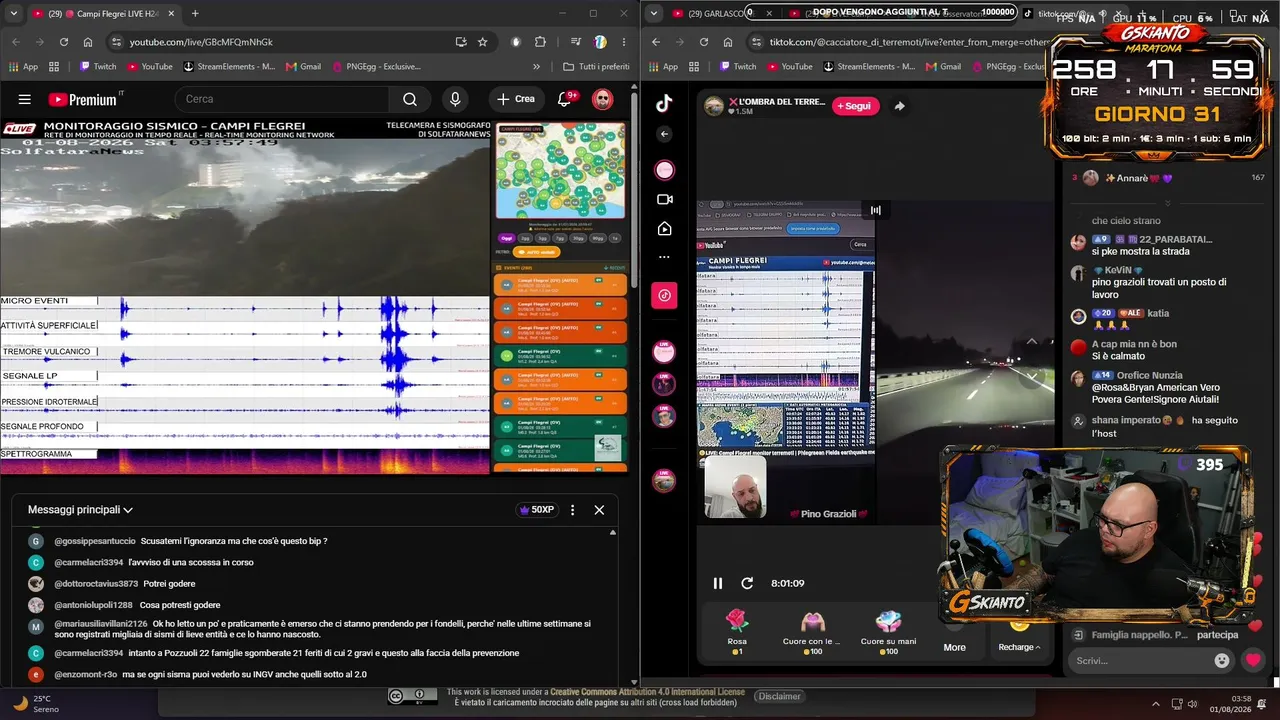This screenshot has height=720, width=1280.
Task: Share the TikTok live with arrow icon
Action: point(899,106)
